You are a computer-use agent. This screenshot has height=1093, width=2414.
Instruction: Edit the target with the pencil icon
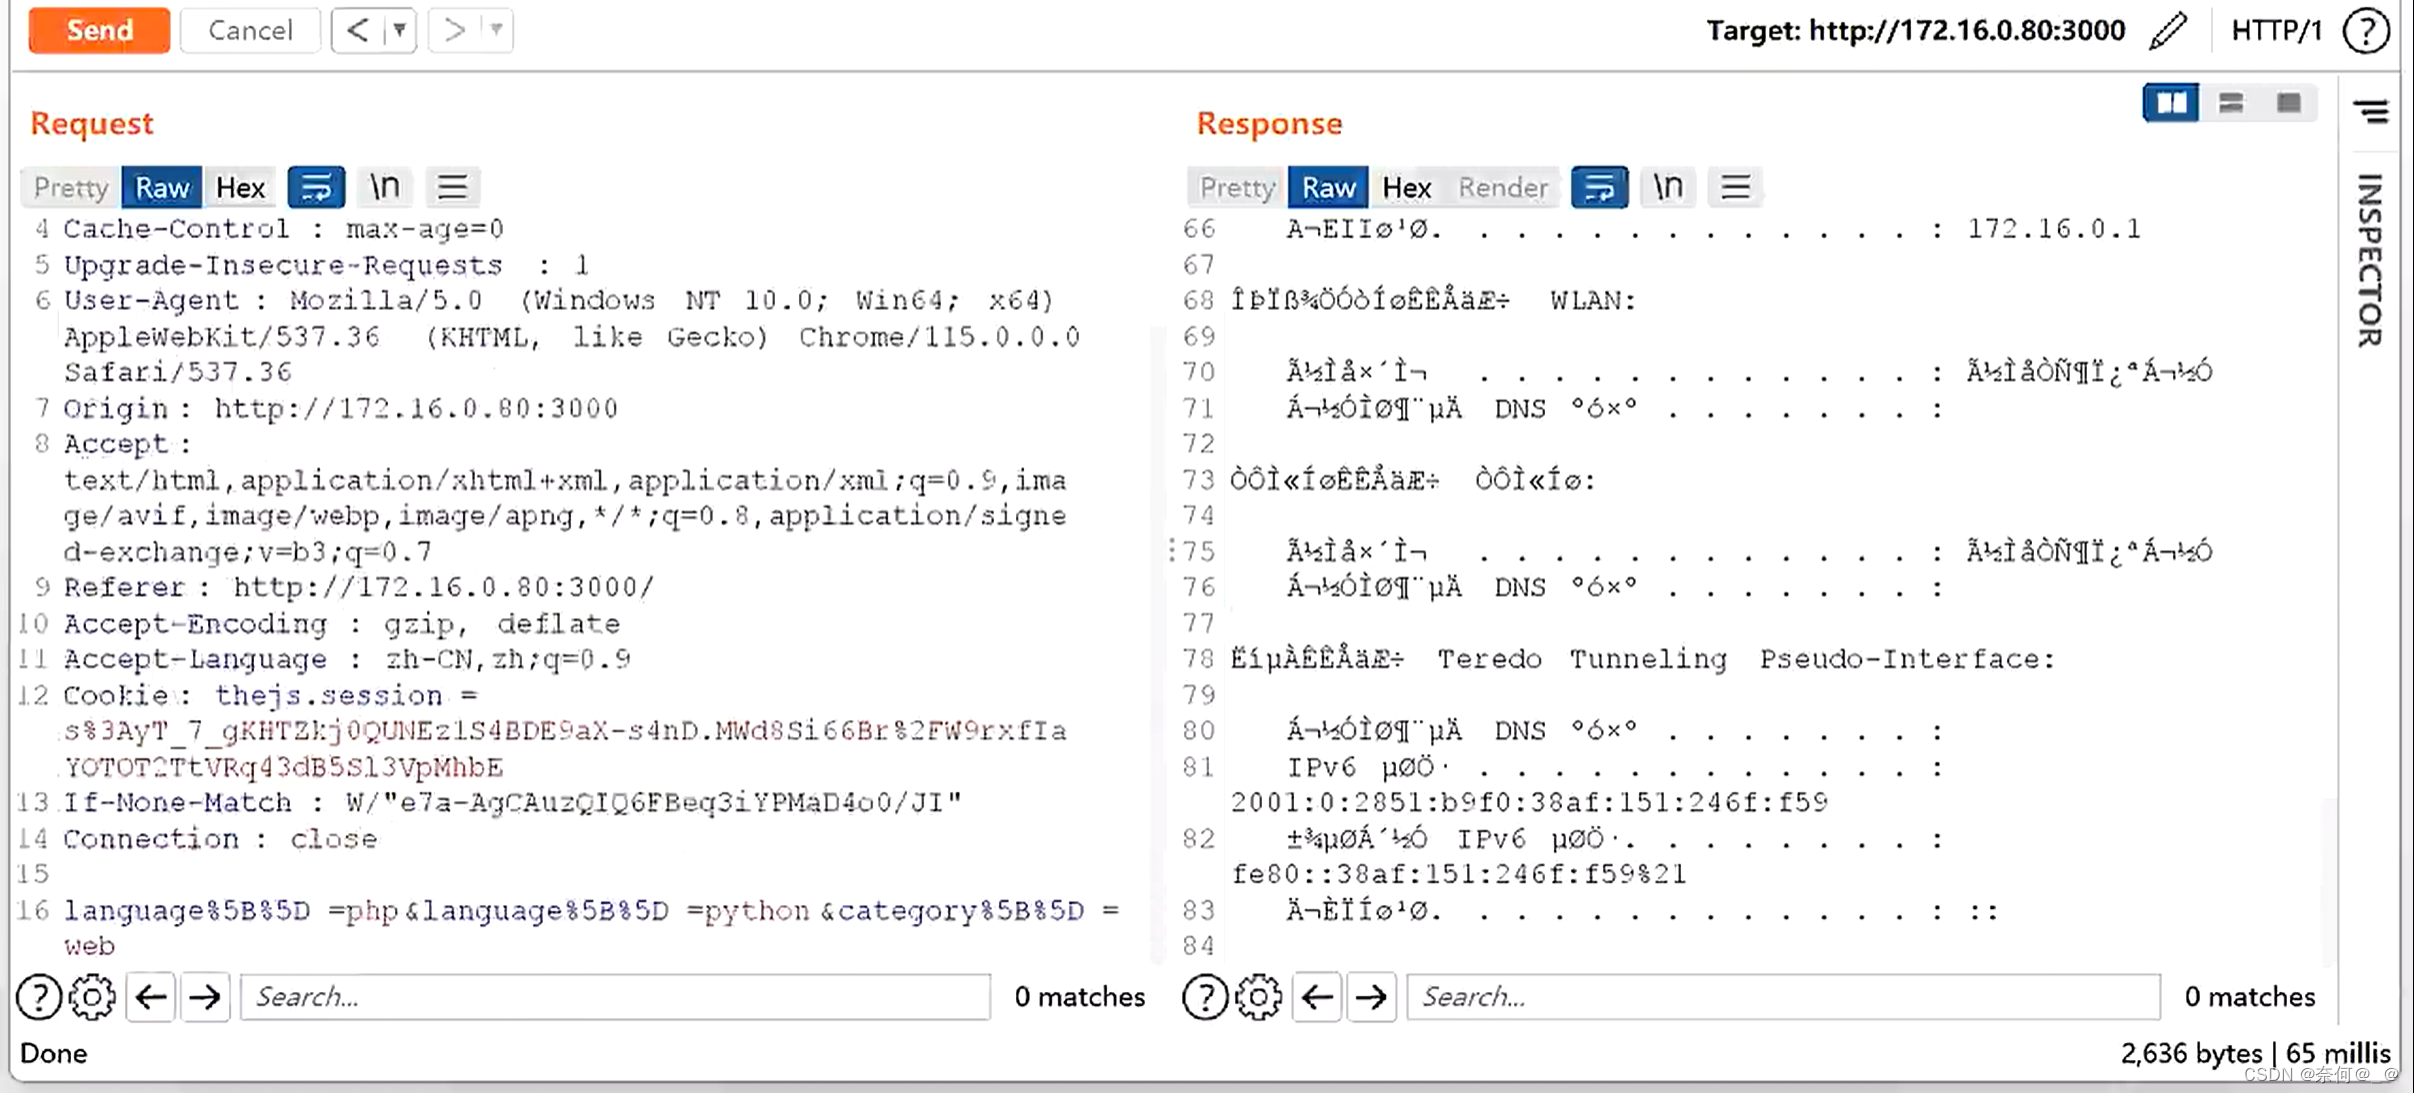tap(2170, 30)
